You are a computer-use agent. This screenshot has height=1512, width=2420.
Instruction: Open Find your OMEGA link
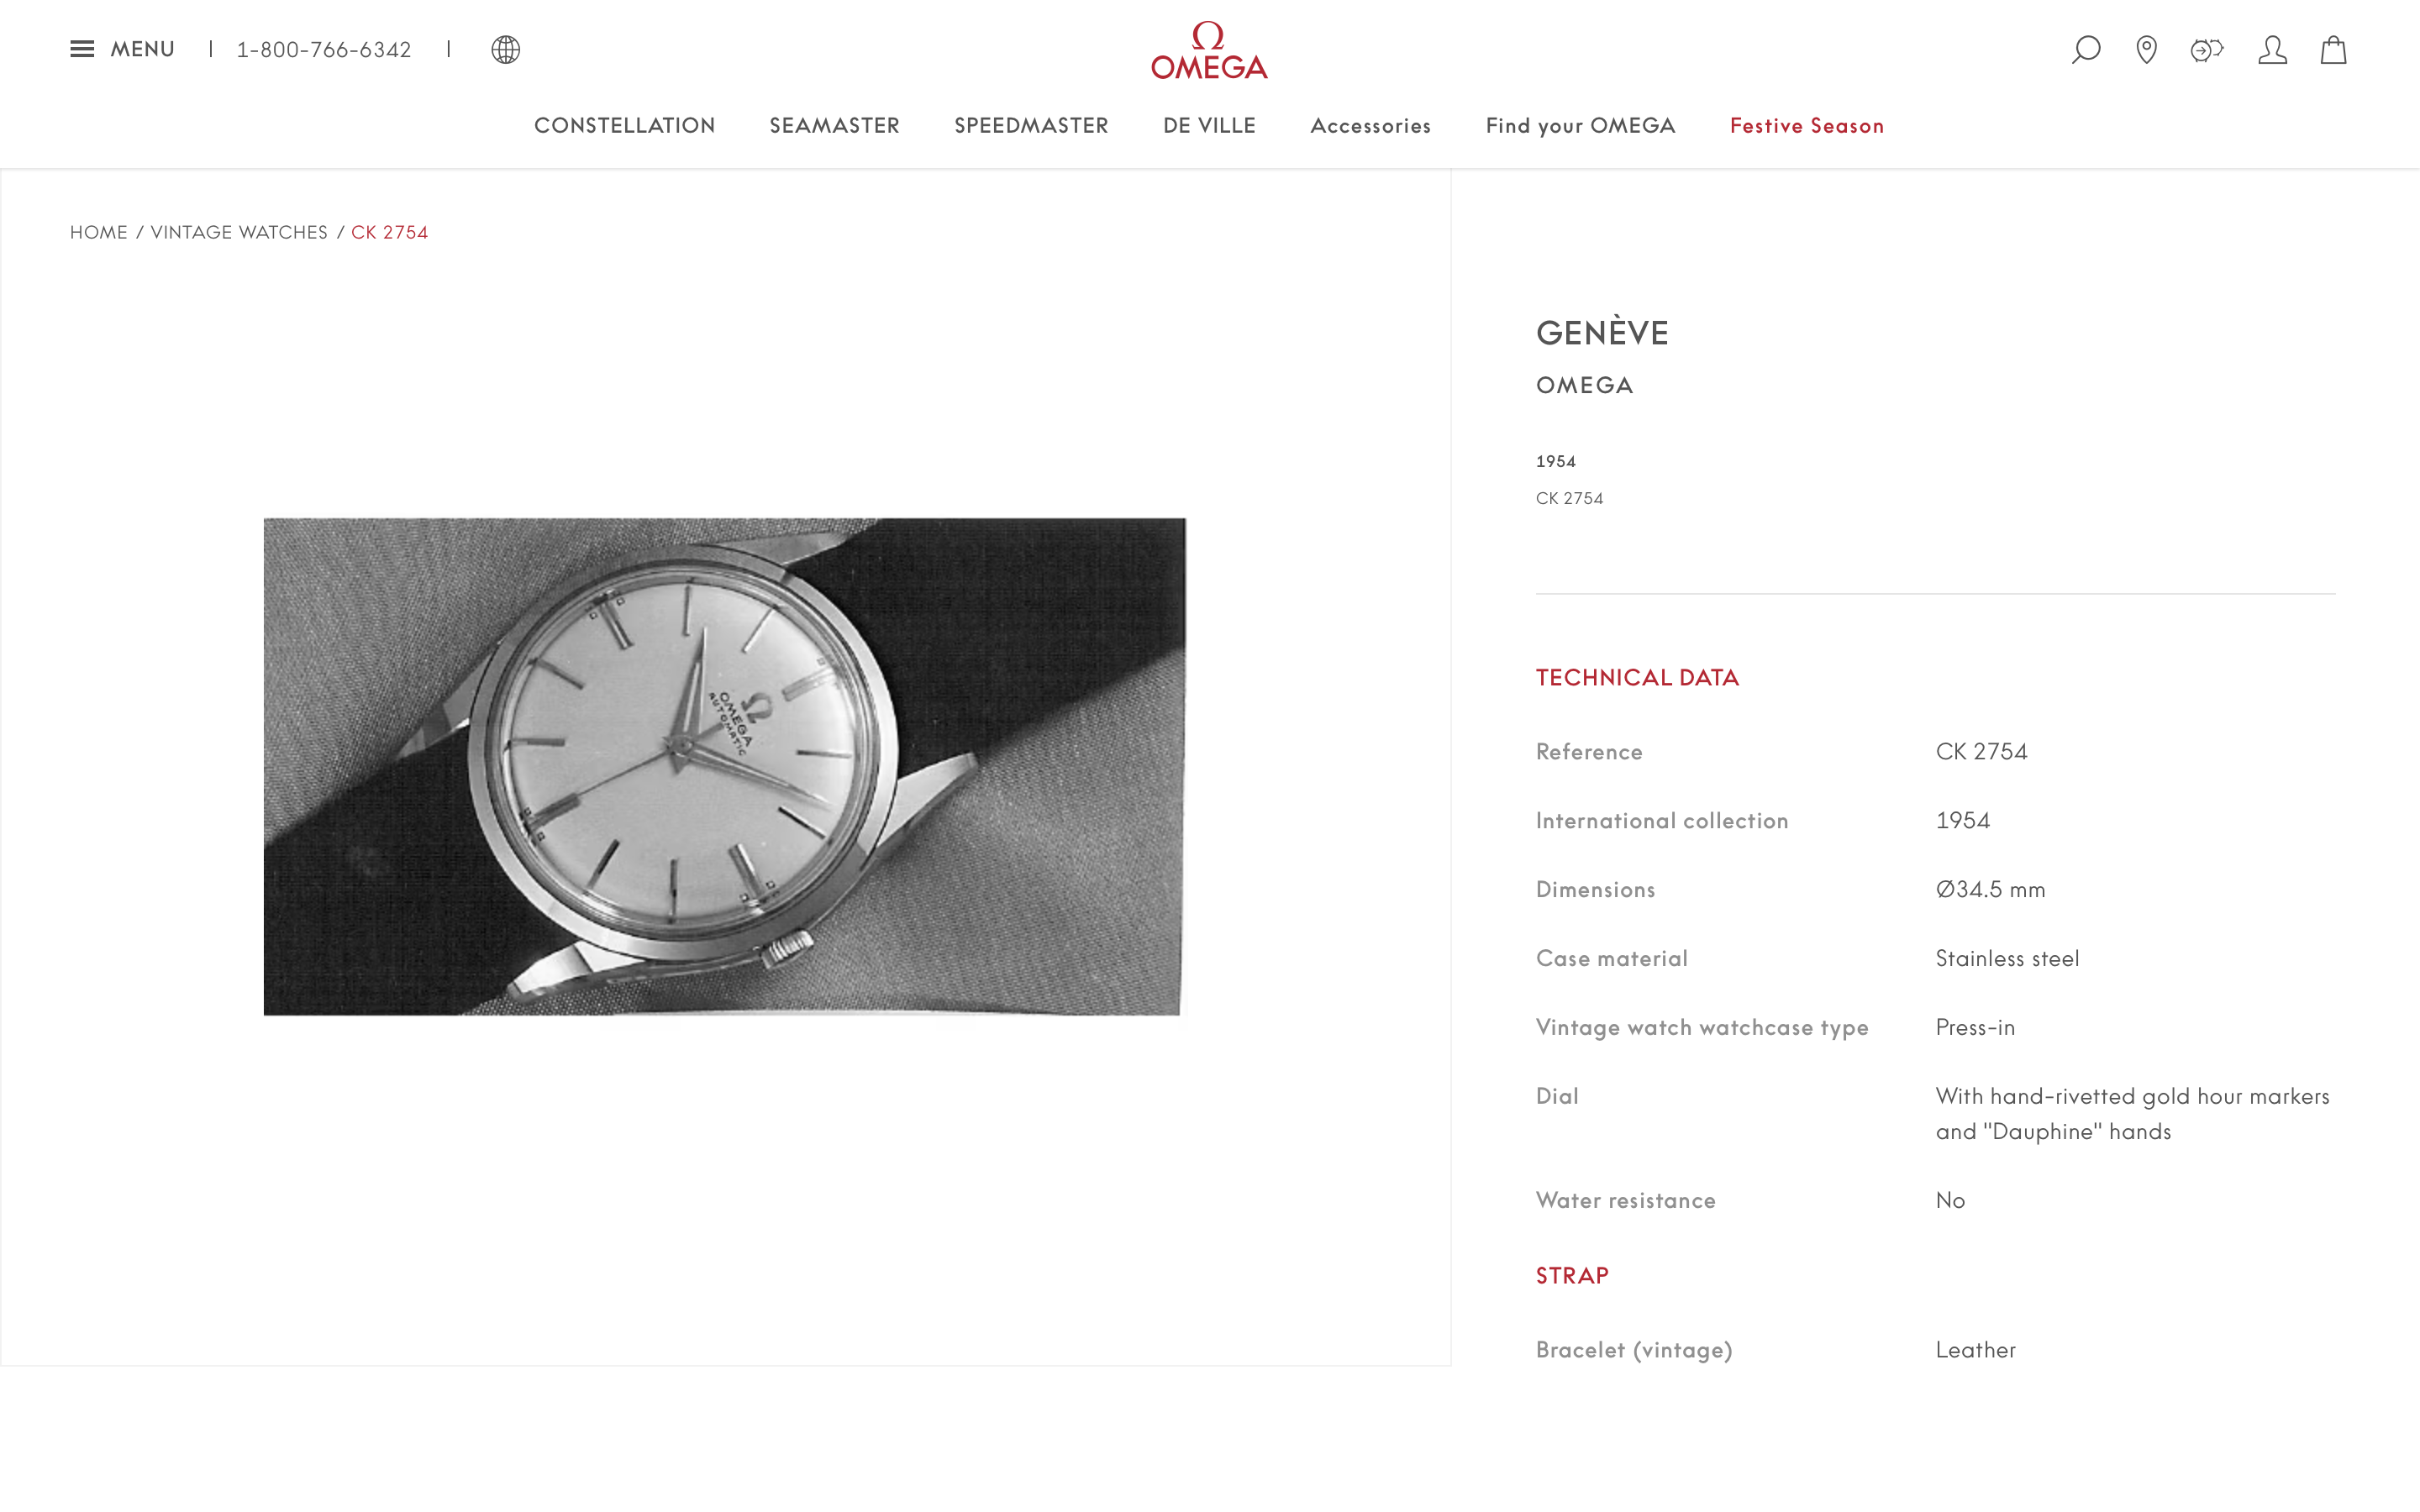pyautogui.click(x=1581, y=126)
